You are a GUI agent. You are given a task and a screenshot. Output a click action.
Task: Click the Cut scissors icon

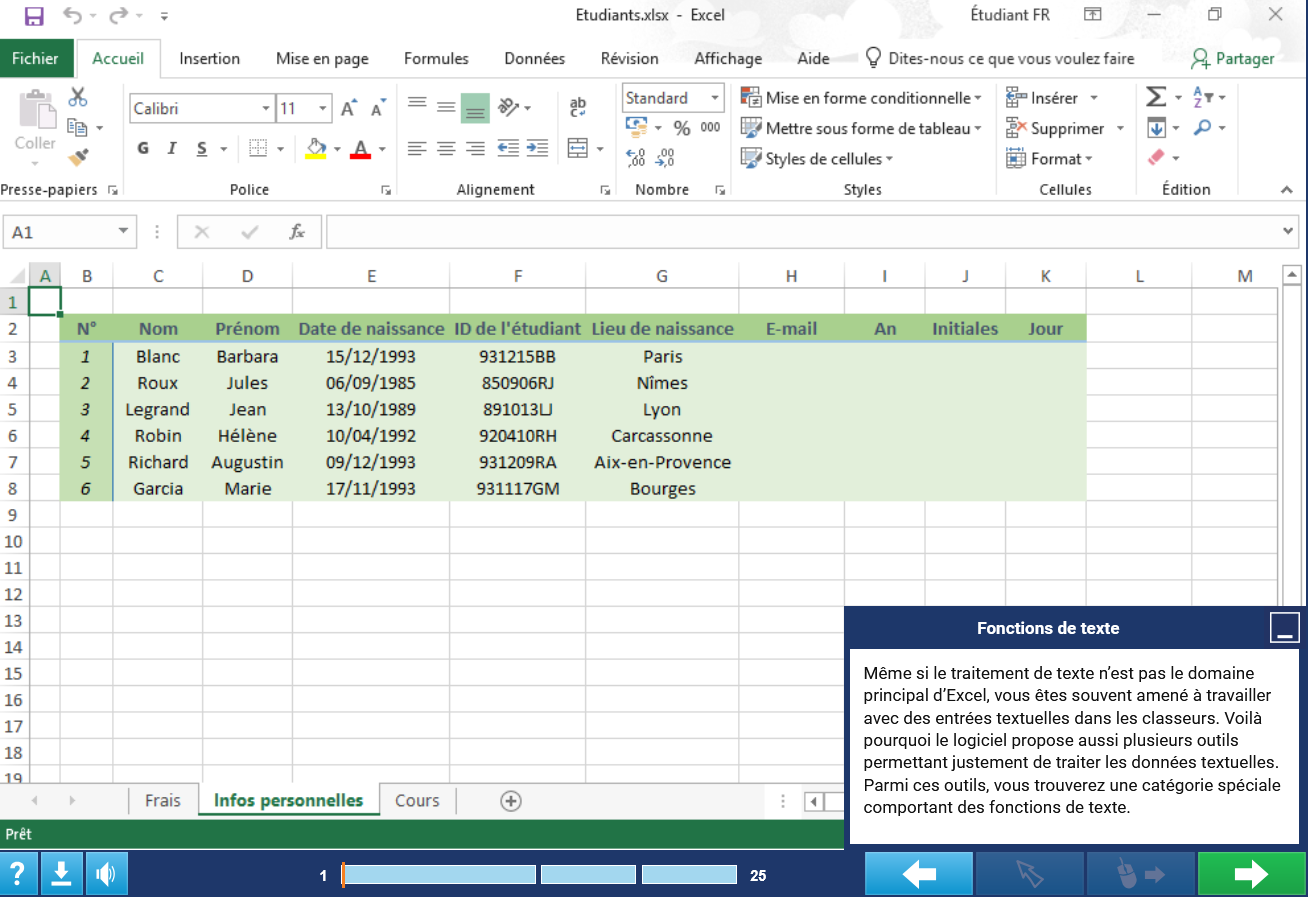click(x=78, y=97)
